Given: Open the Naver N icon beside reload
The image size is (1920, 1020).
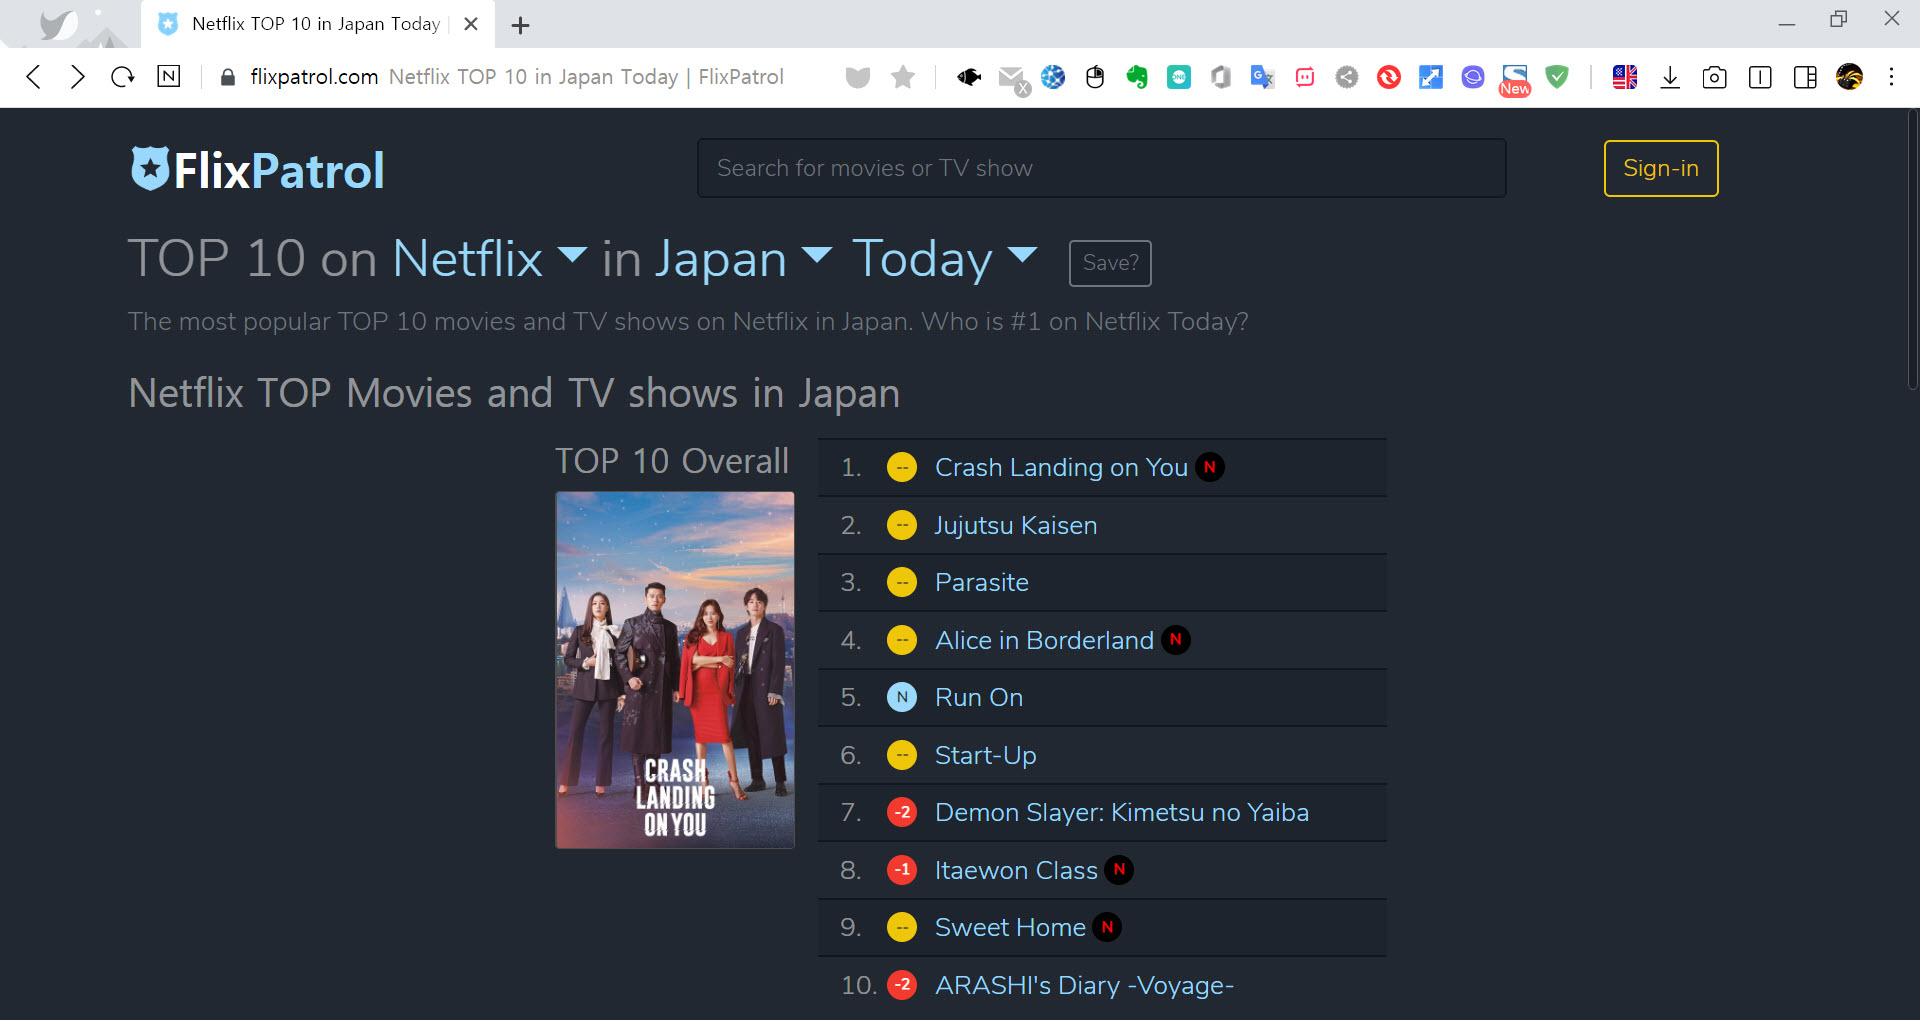Looking at the screenshot, I should pyautogui.click(x=169, y=76).
